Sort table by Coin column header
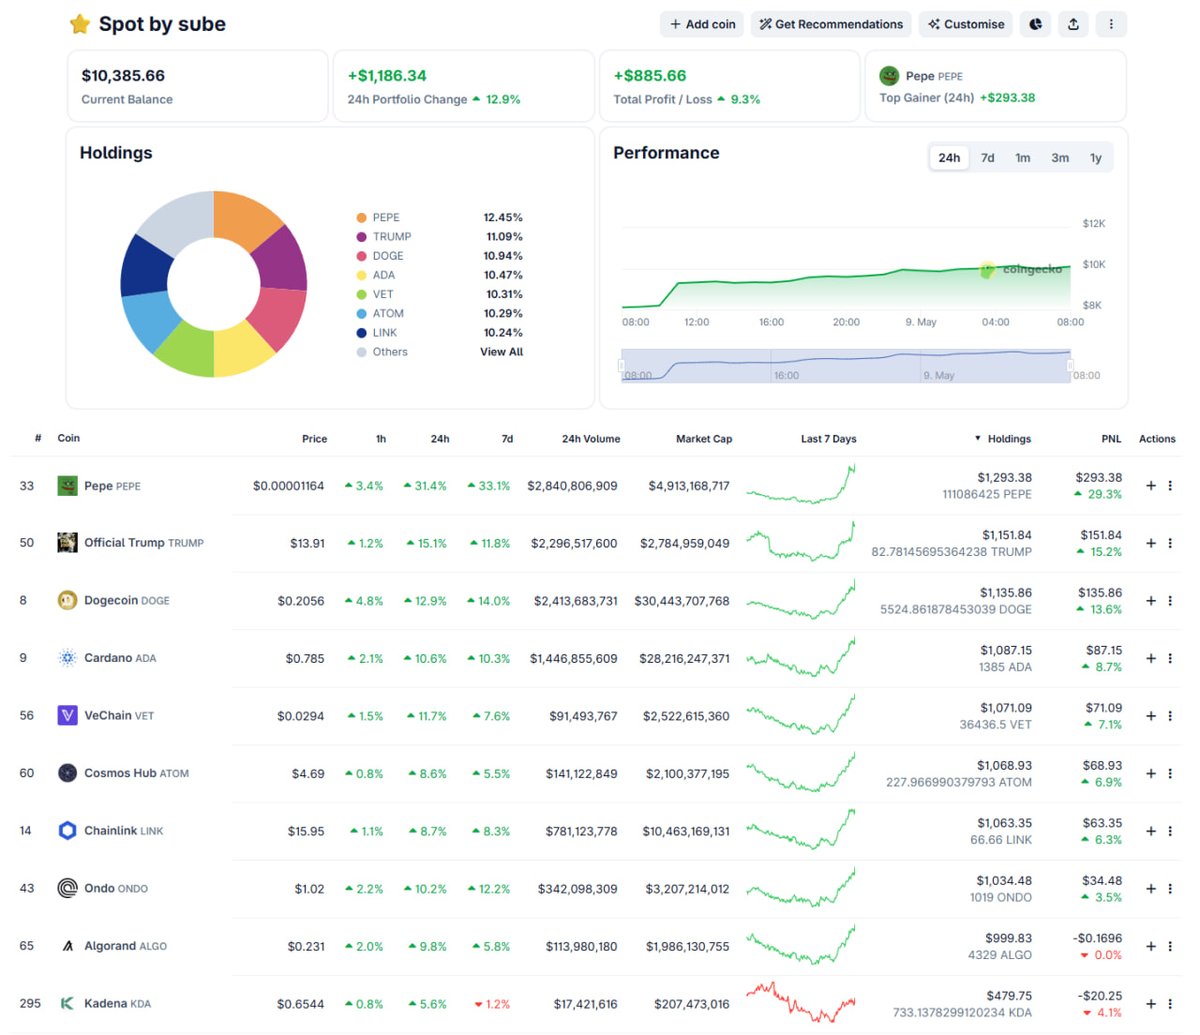Screen dimensions: 1200x1035 click(69, 438)
